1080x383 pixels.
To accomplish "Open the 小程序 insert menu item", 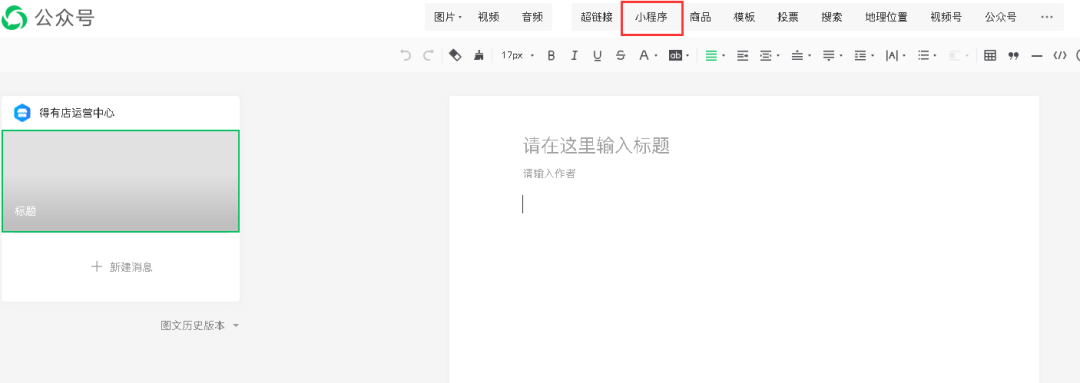I will point(651,17).
